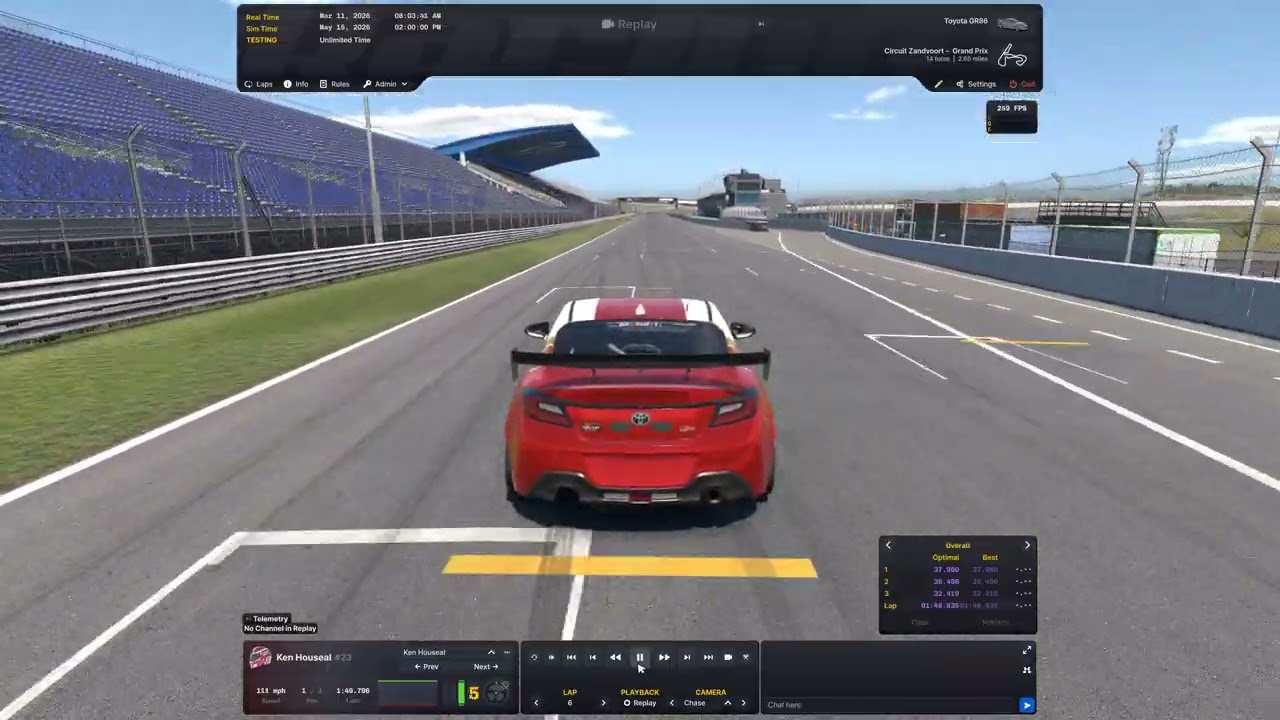Viewport: 1280px width, 720px height.
Task: Click the small skip icon right of Replay title
Action: point(761,24)
